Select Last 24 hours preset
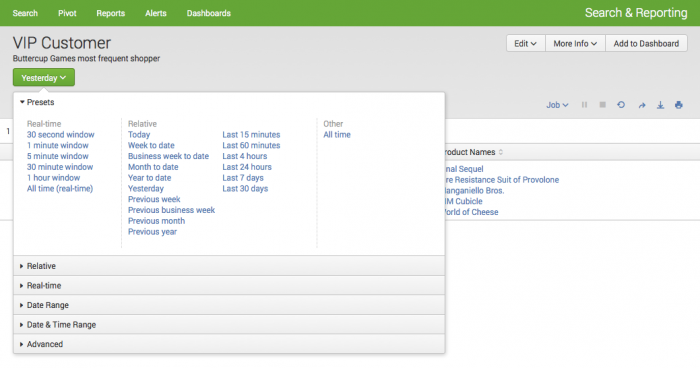Screen dimensions: 700x368 [x=247, y=167]
